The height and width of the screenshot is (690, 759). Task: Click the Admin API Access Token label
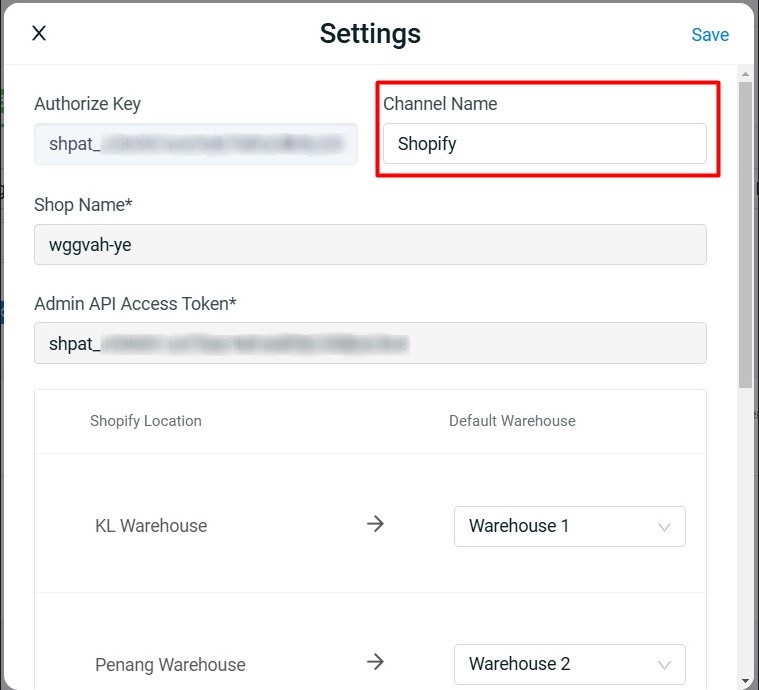[135, 303]
